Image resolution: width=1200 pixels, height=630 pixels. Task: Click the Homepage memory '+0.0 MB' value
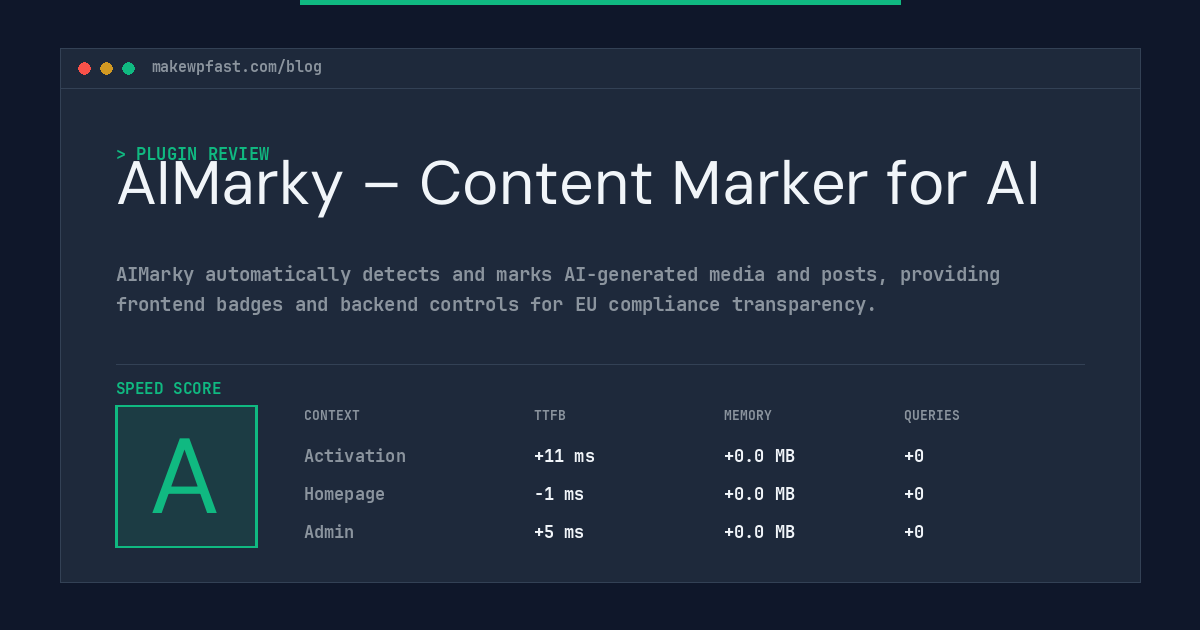(x=759, y=494)
